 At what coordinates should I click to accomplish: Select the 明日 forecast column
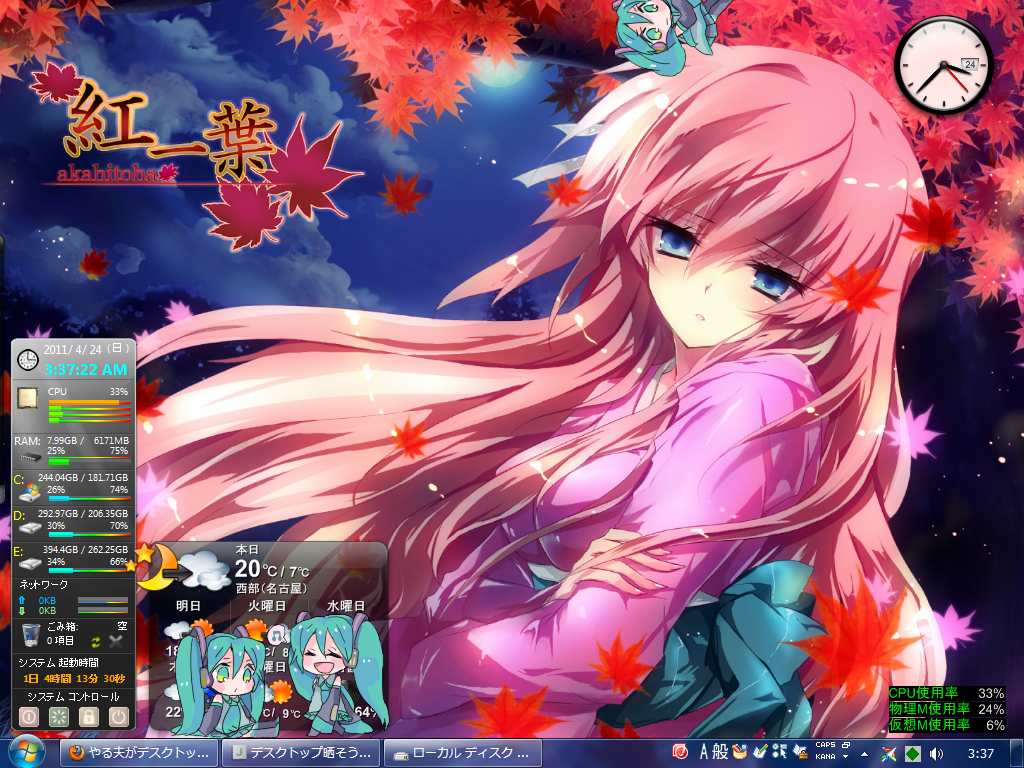188,606
